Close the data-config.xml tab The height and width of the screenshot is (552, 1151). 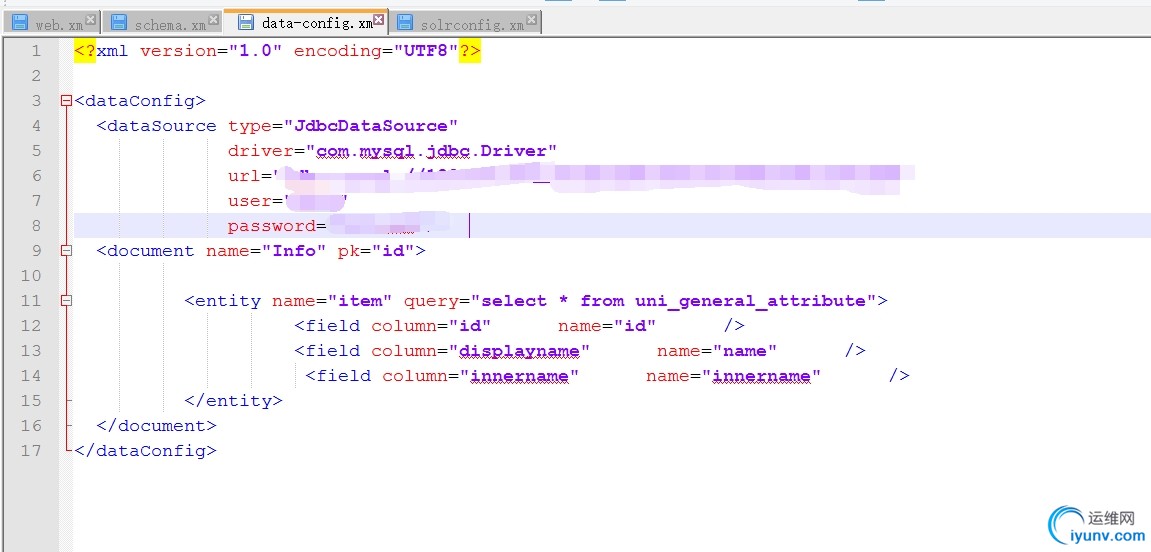379,19
